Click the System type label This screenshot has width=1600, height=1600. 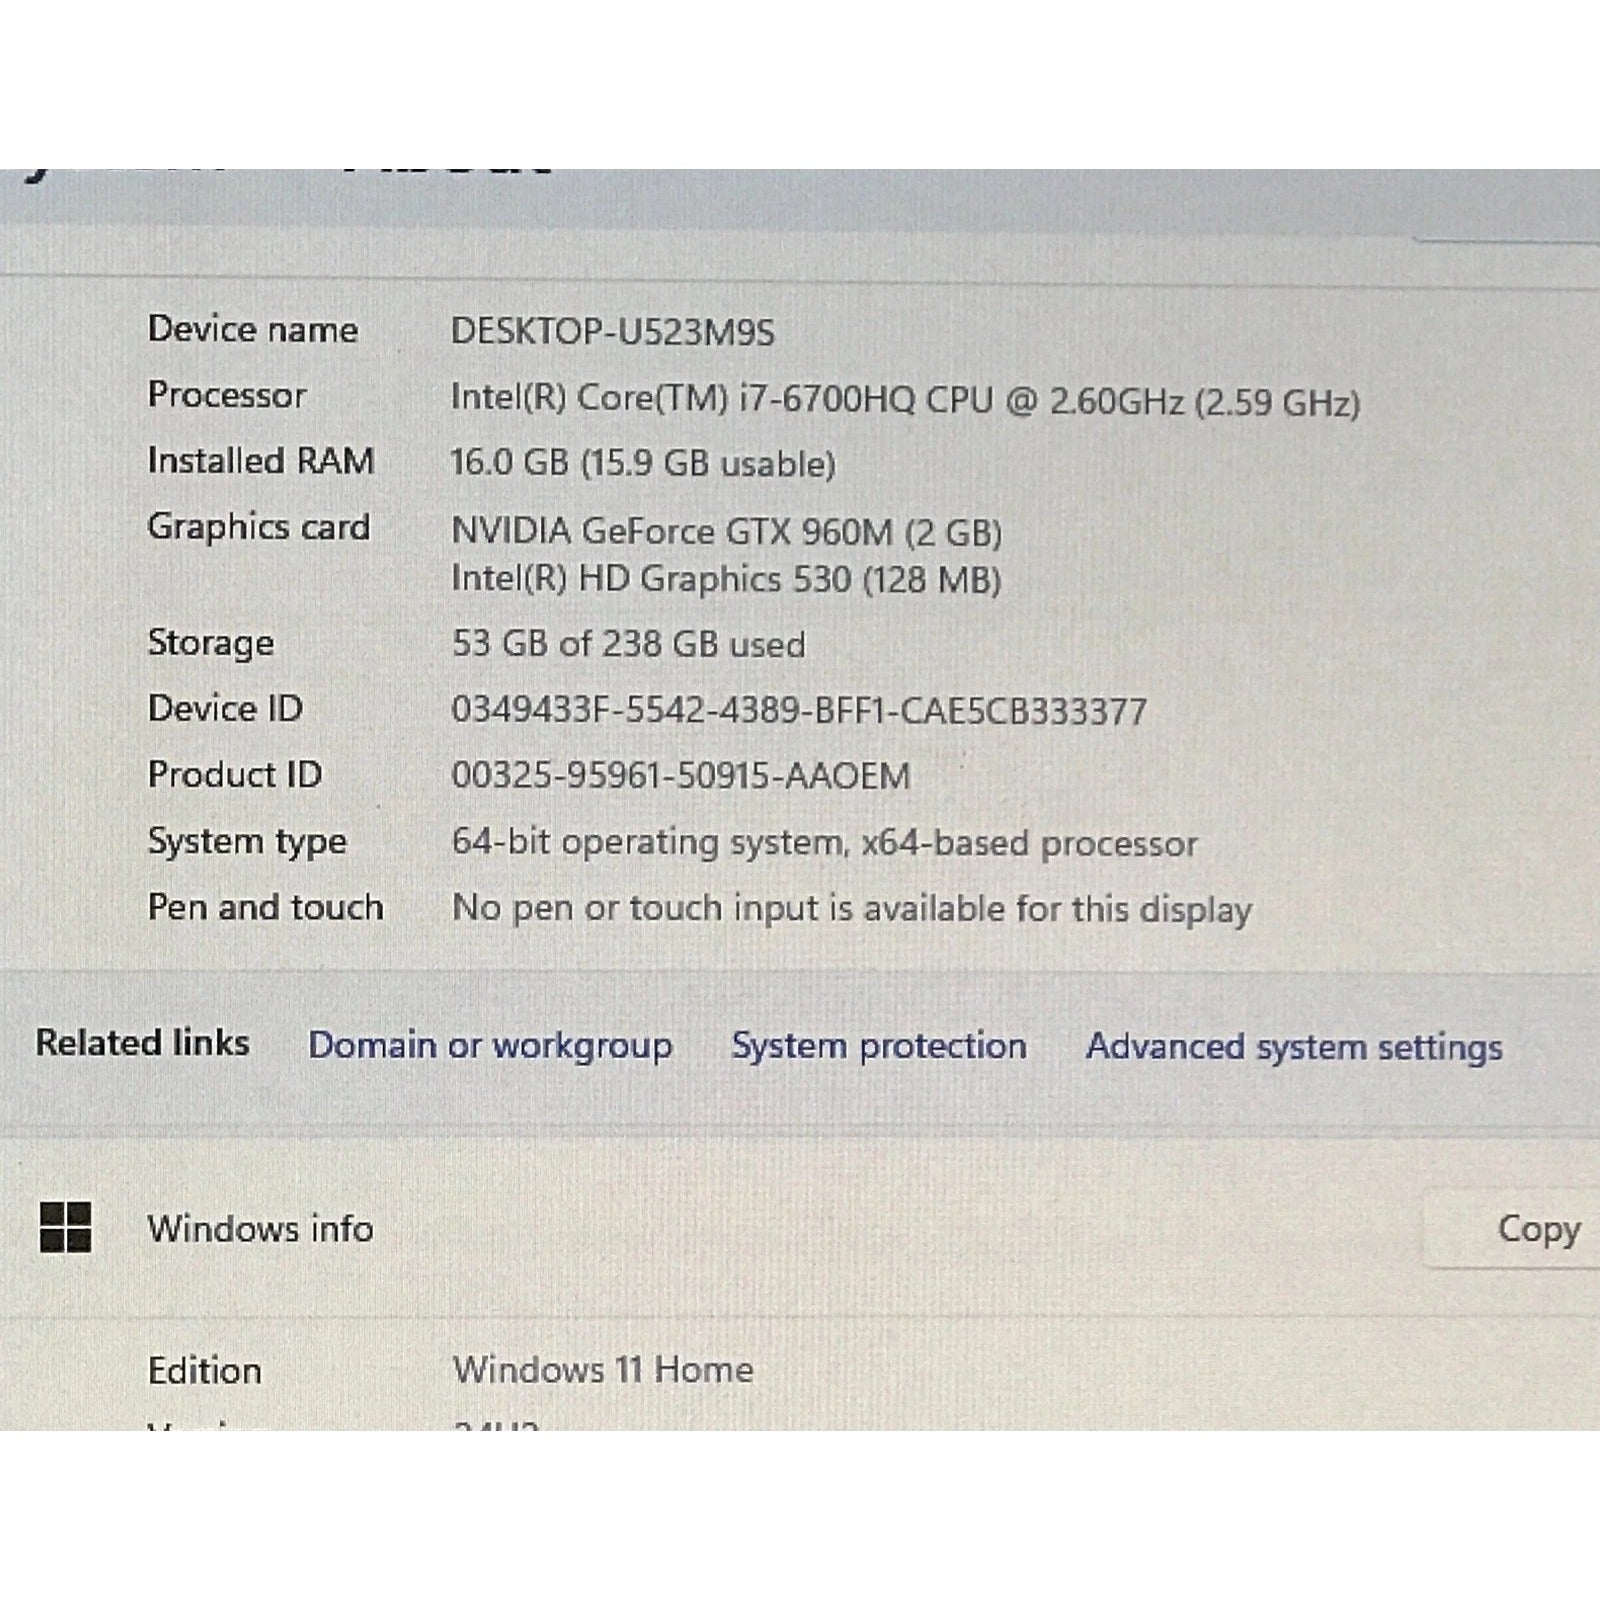(x=247, y=842)
